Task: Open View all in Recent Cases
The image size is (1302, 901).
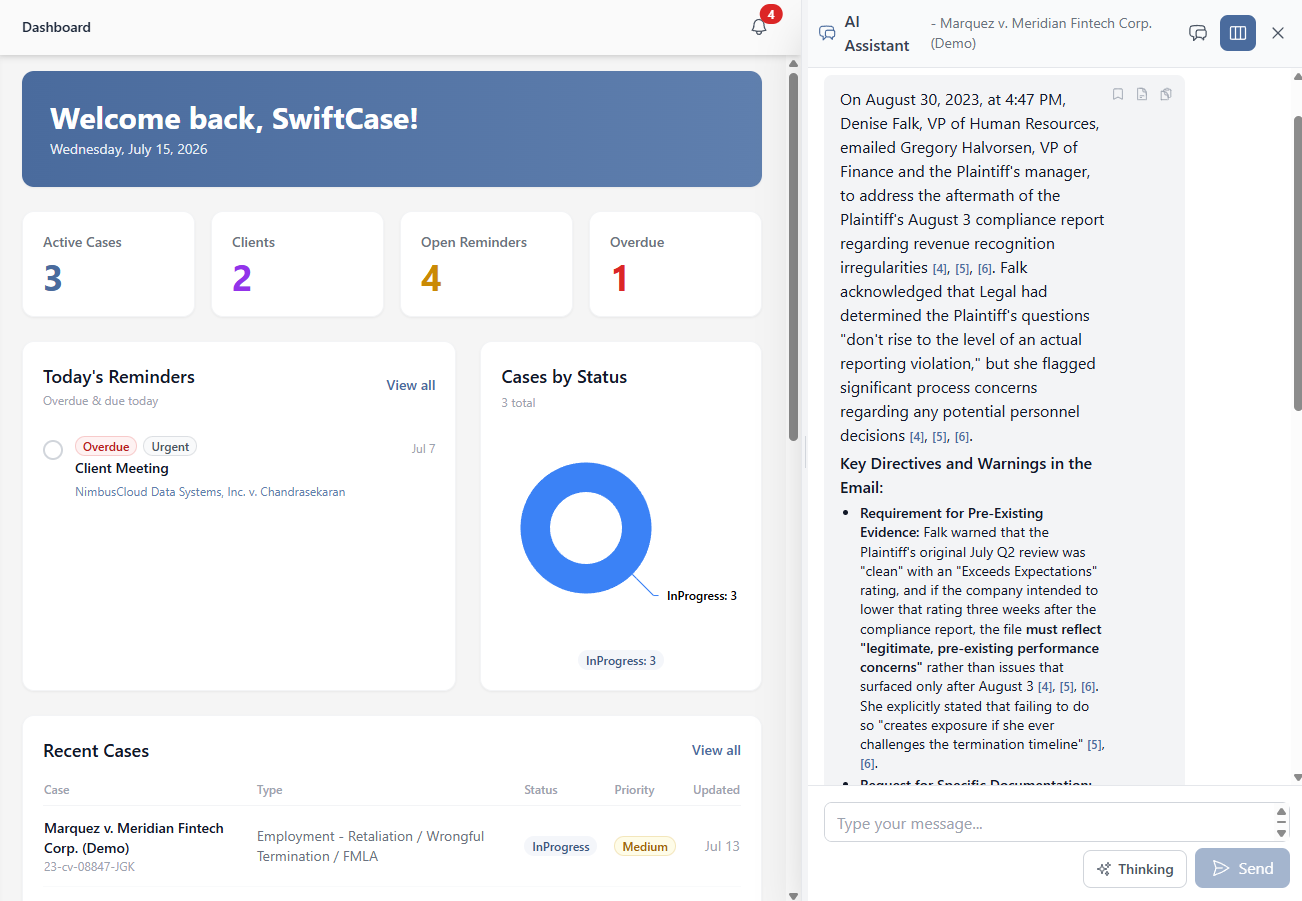Action: 716,750
